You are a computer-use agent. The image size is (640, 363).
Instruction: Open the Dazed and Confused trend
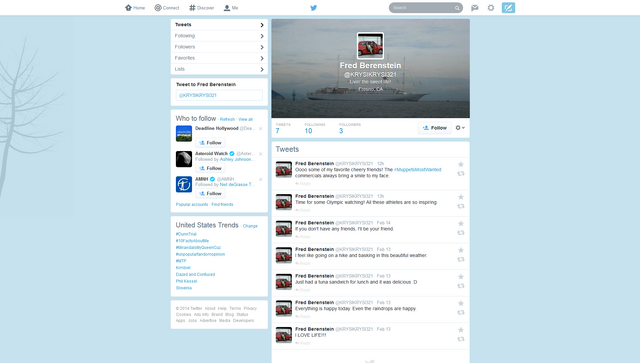(x=196, y=274)
